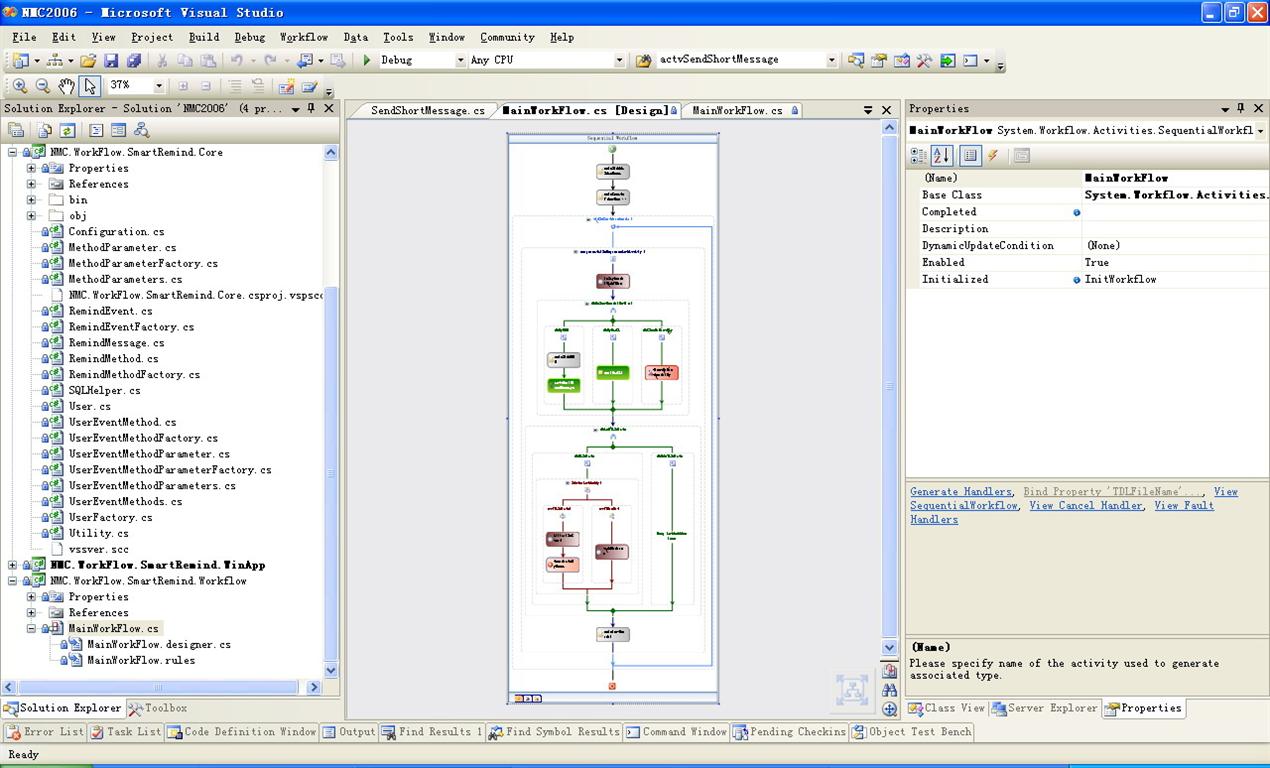Open the MainWorkFlow object selector dropdown

coord(1259,131)
